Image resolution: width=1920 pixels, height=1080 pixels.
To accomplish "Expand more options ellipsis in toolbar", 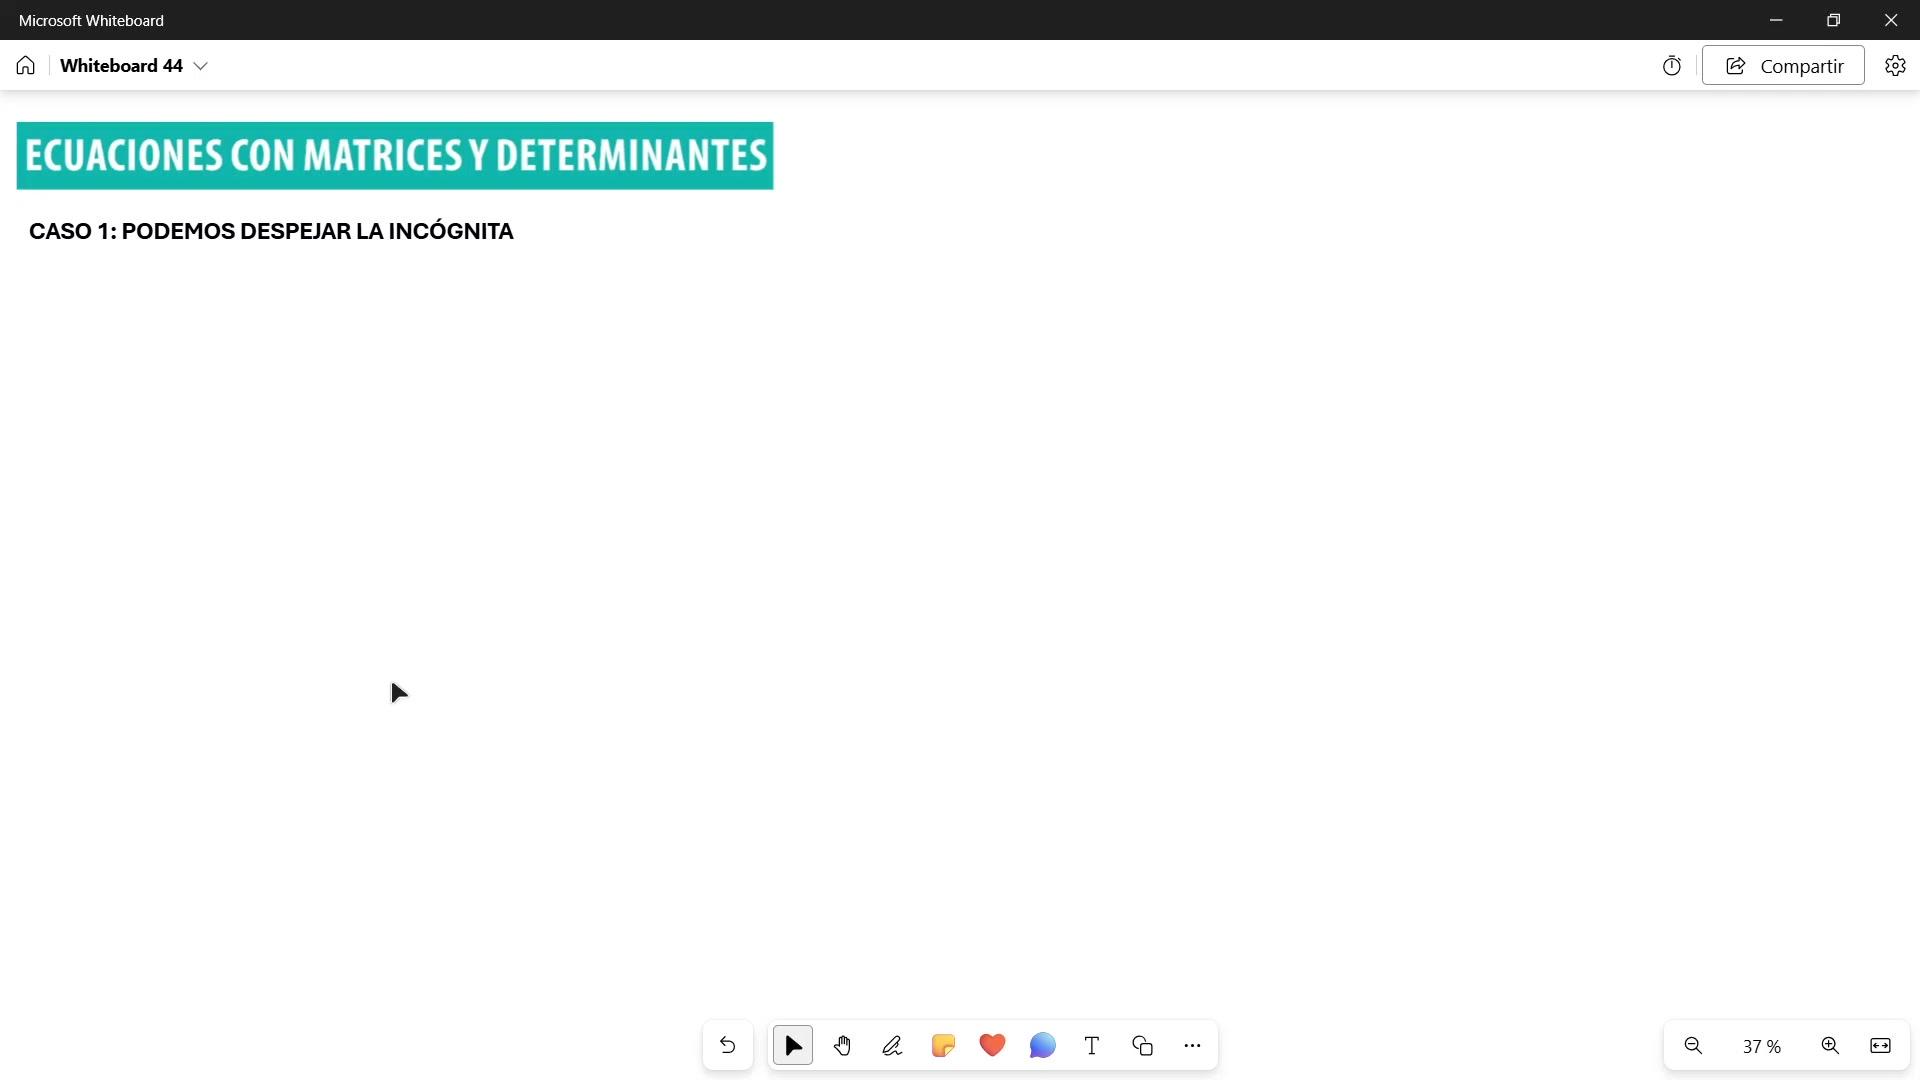I will 1192,1046.
